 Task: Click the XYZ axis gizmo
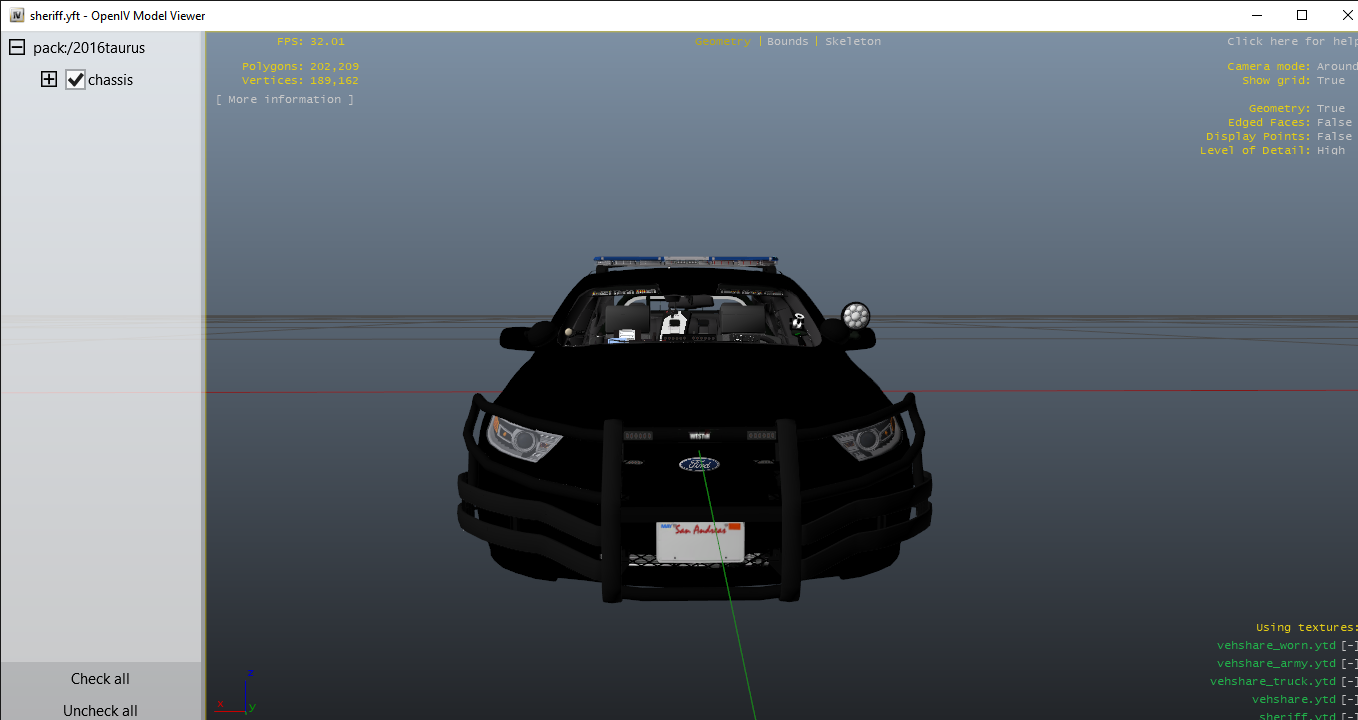(238, 693)
